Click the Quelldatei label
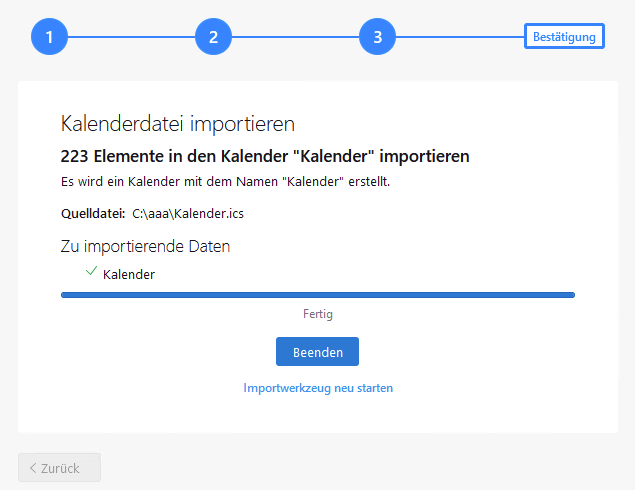This screenshot has height=490, width=635. tap(92, 213)
